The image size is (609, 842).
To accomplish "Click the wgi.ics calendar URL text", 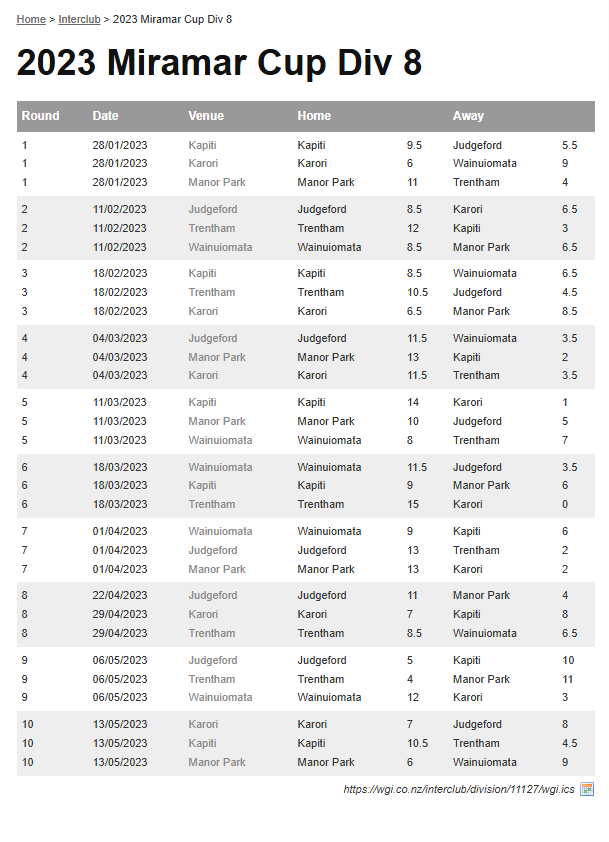I will (459, 789).
